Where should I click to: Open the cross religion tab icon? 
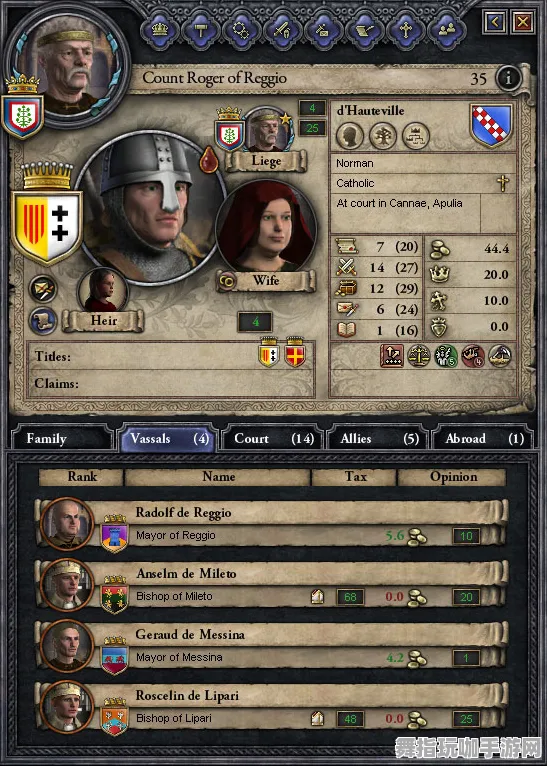(x=405, y=30)
